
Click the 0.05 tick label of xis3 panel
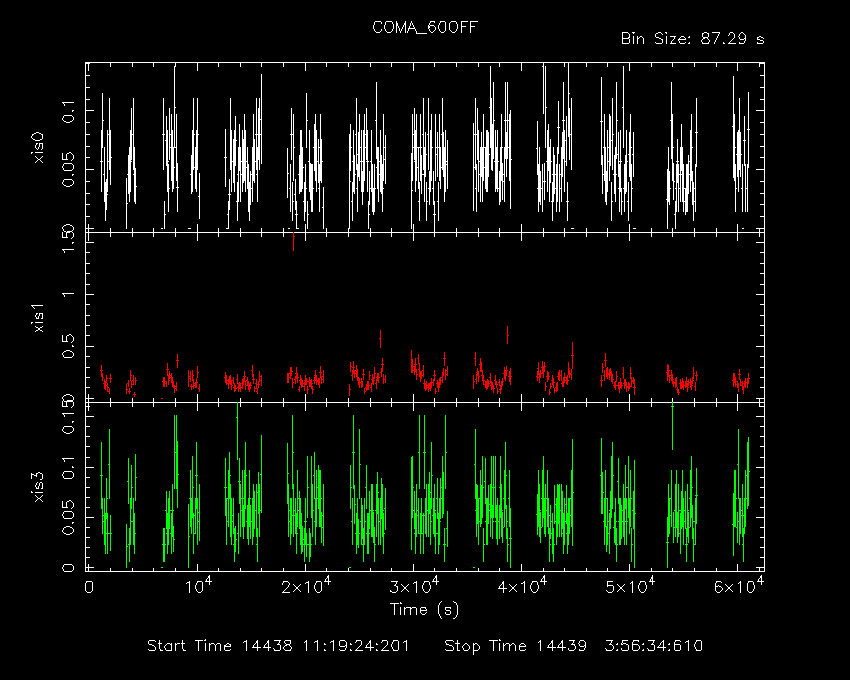point(69,517)
